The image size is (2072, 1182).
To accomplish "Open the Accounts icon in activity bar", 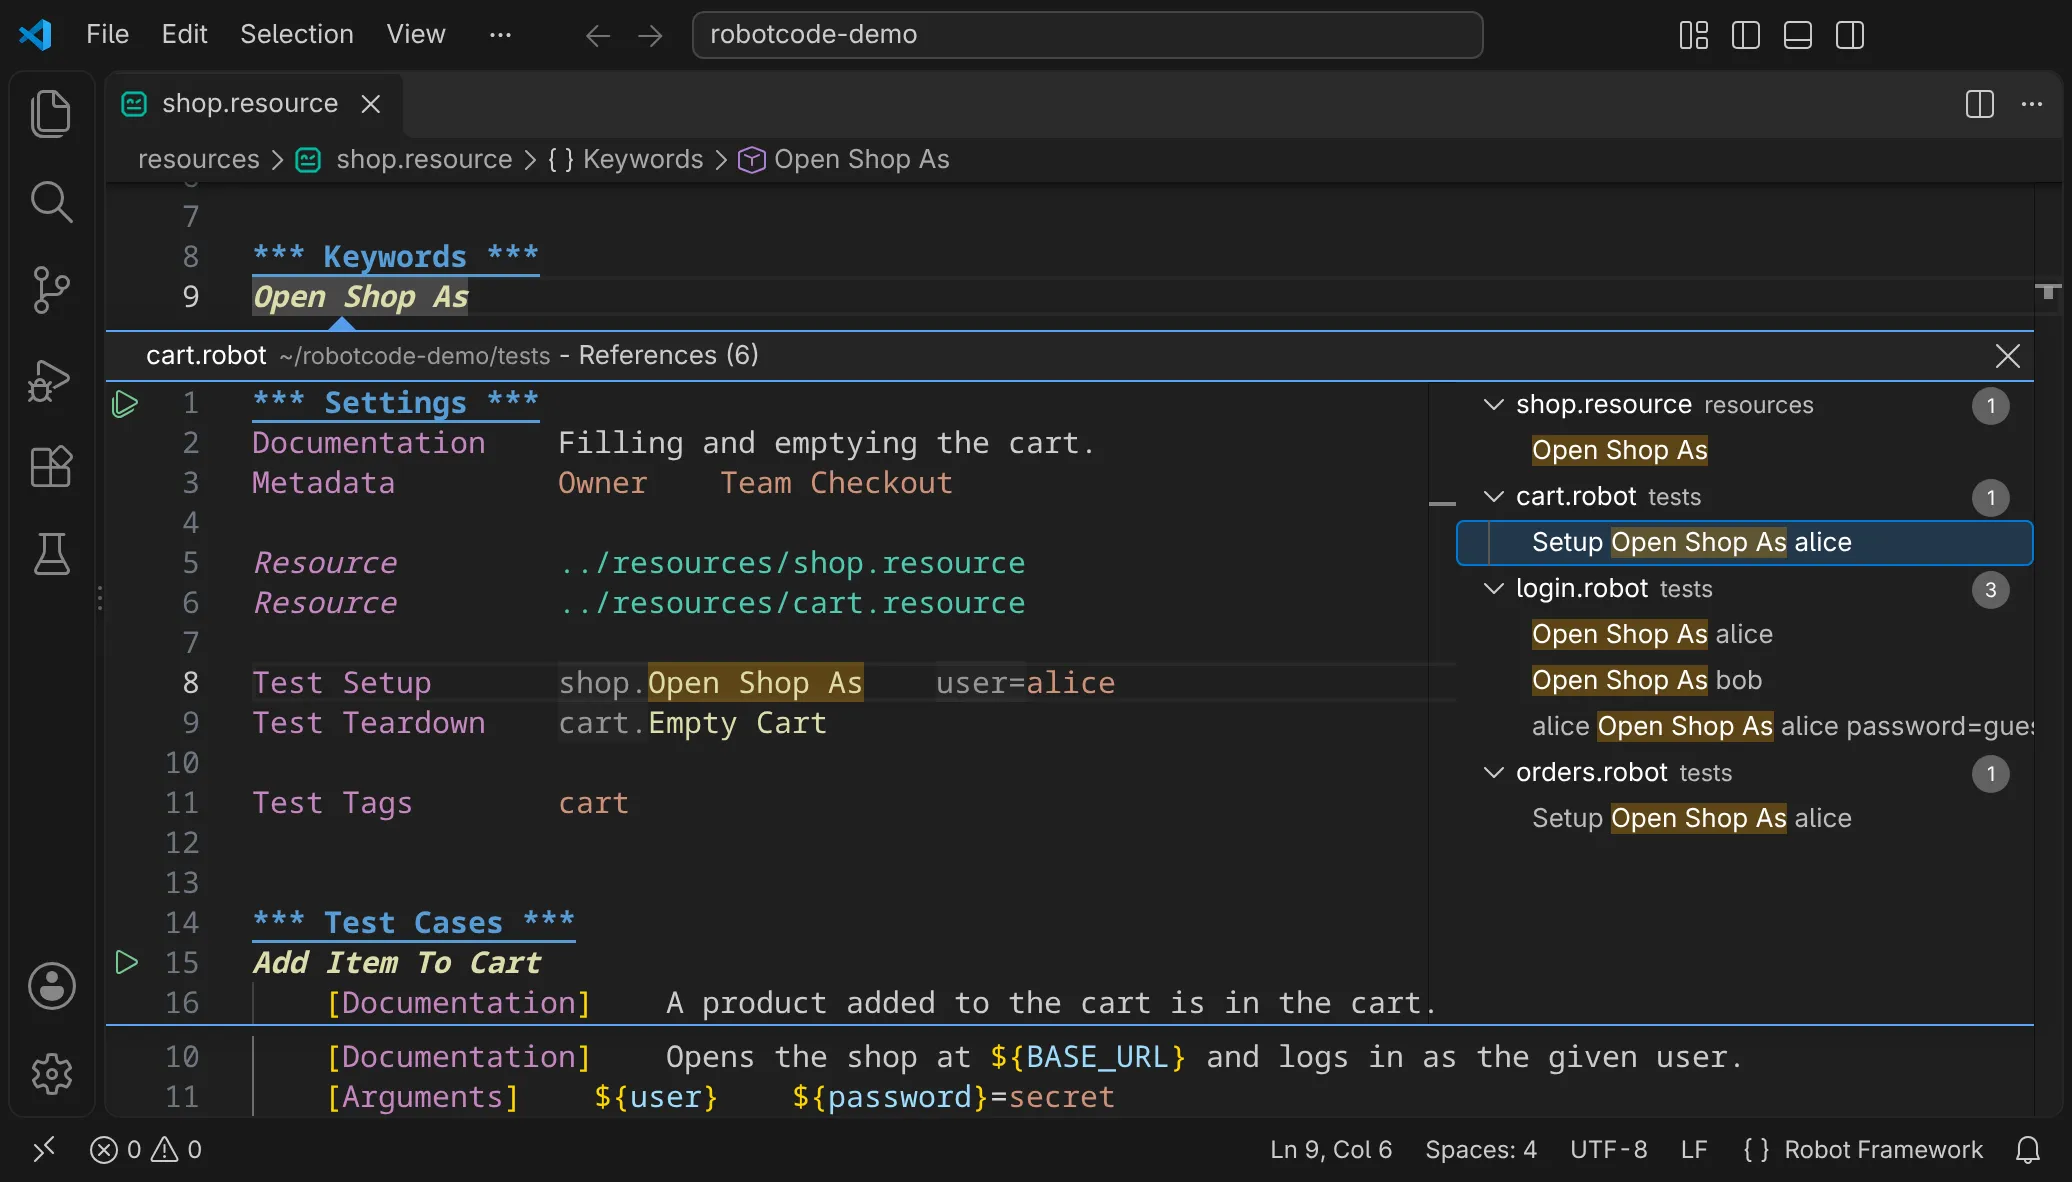I will click(51, 985).
